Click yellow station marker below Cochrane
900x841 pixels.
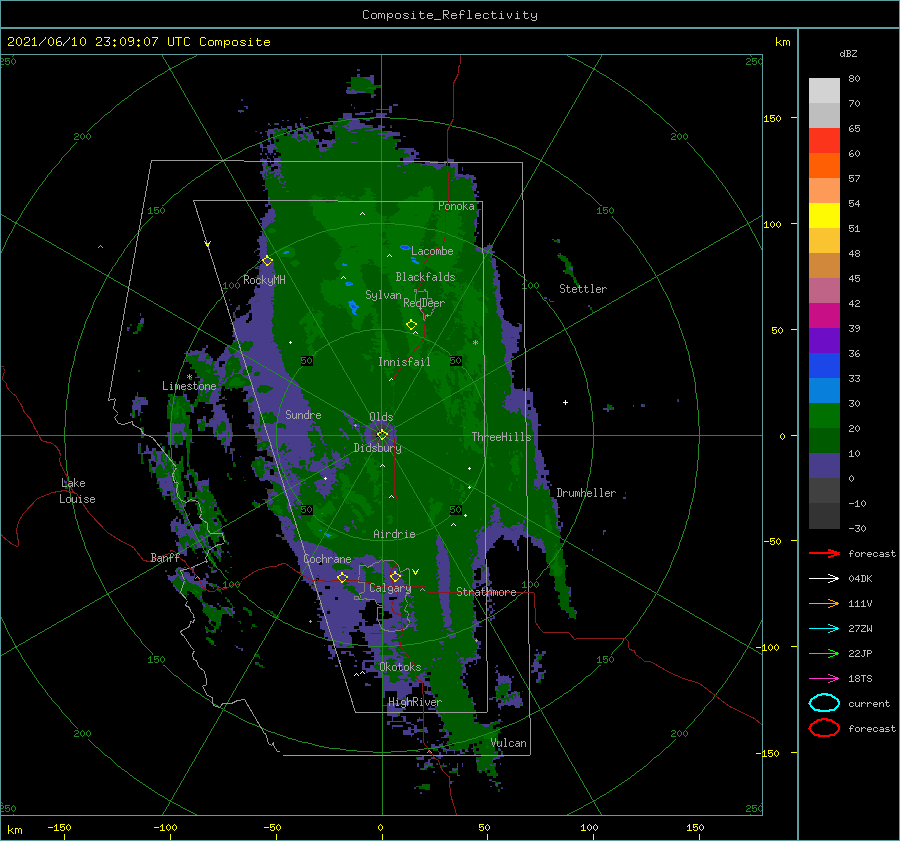(x=342, y=577)
